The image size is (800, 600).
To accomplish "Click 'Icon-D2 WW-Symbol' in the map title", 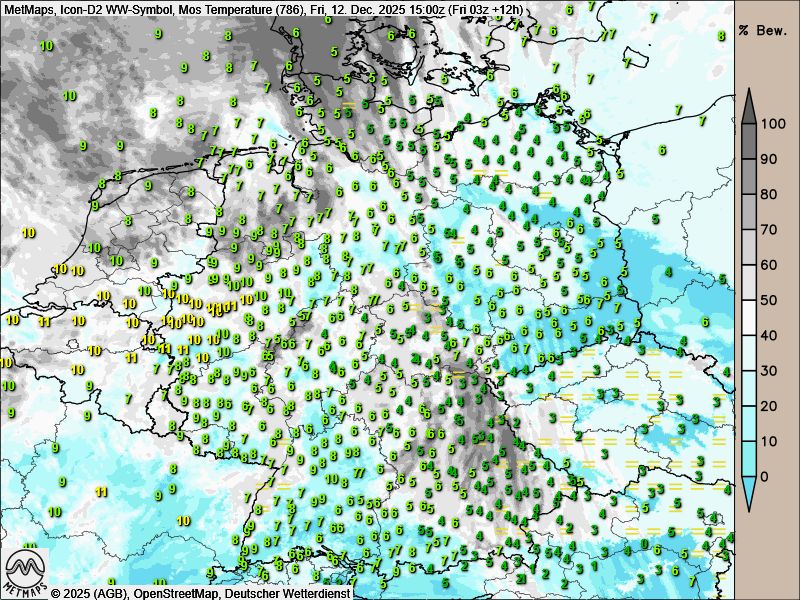I will pyautogui.click(x=116, y=9).
